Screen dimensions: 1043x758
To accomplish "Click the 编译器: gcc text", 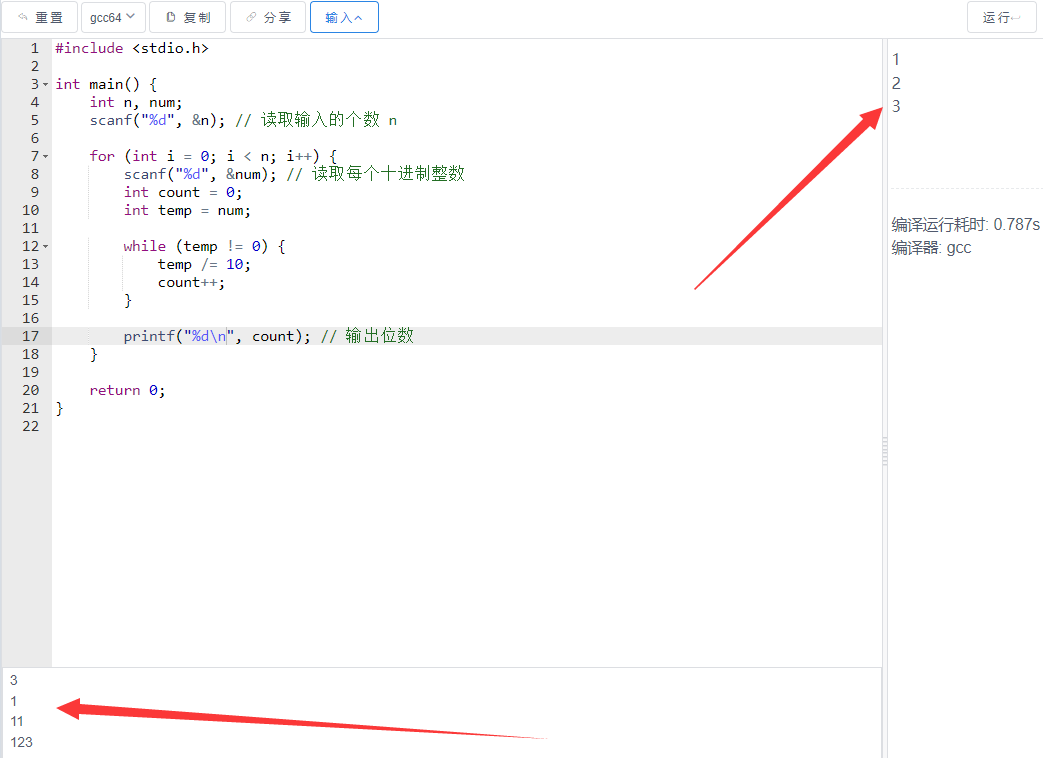I will (x=931, y=248).
